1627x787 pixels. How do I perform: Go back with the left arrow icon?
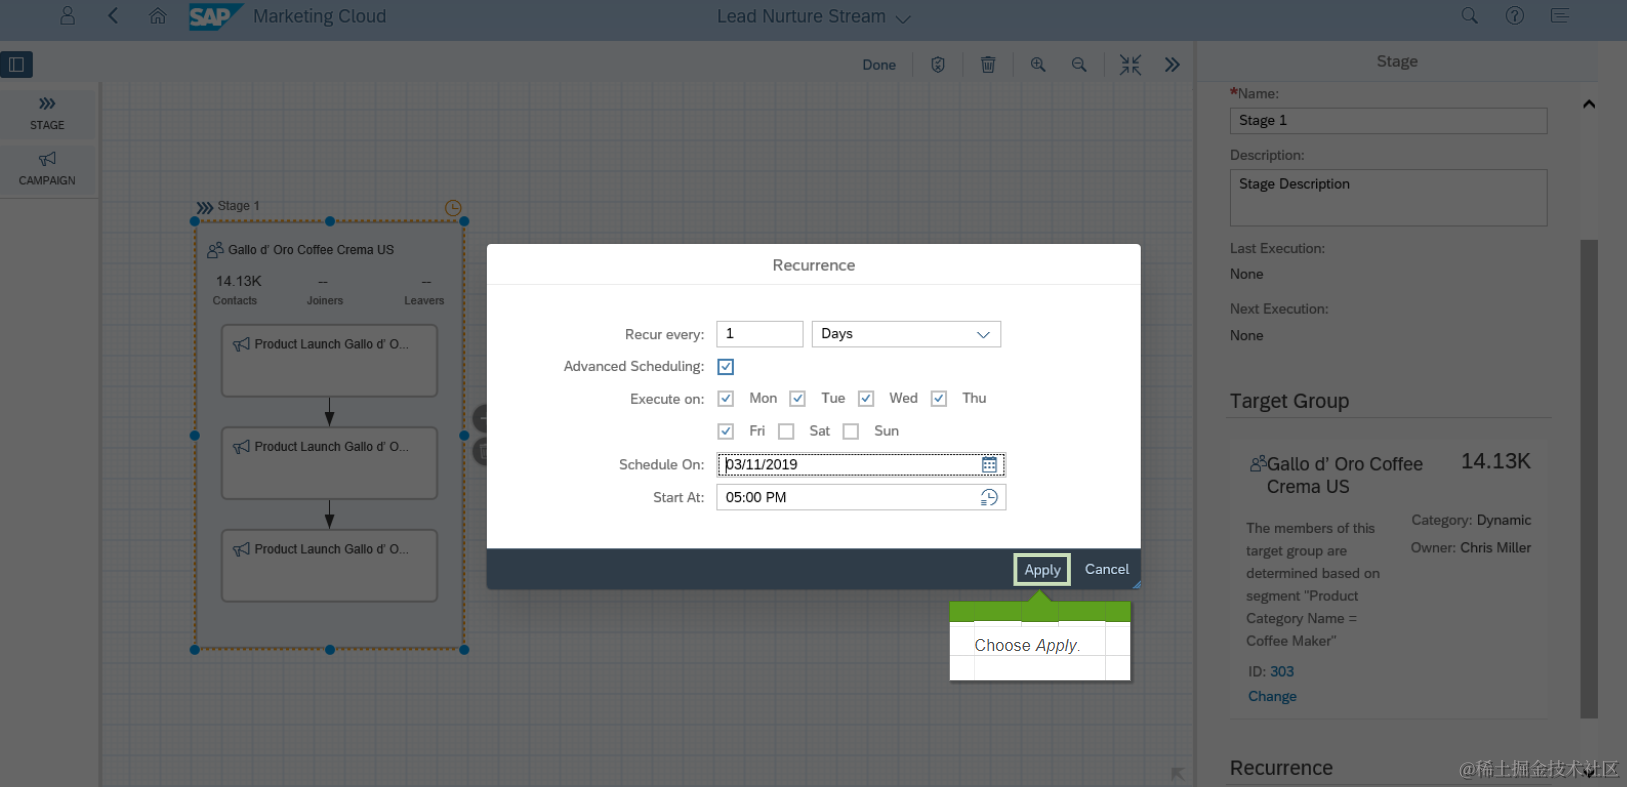pos(113,16)
